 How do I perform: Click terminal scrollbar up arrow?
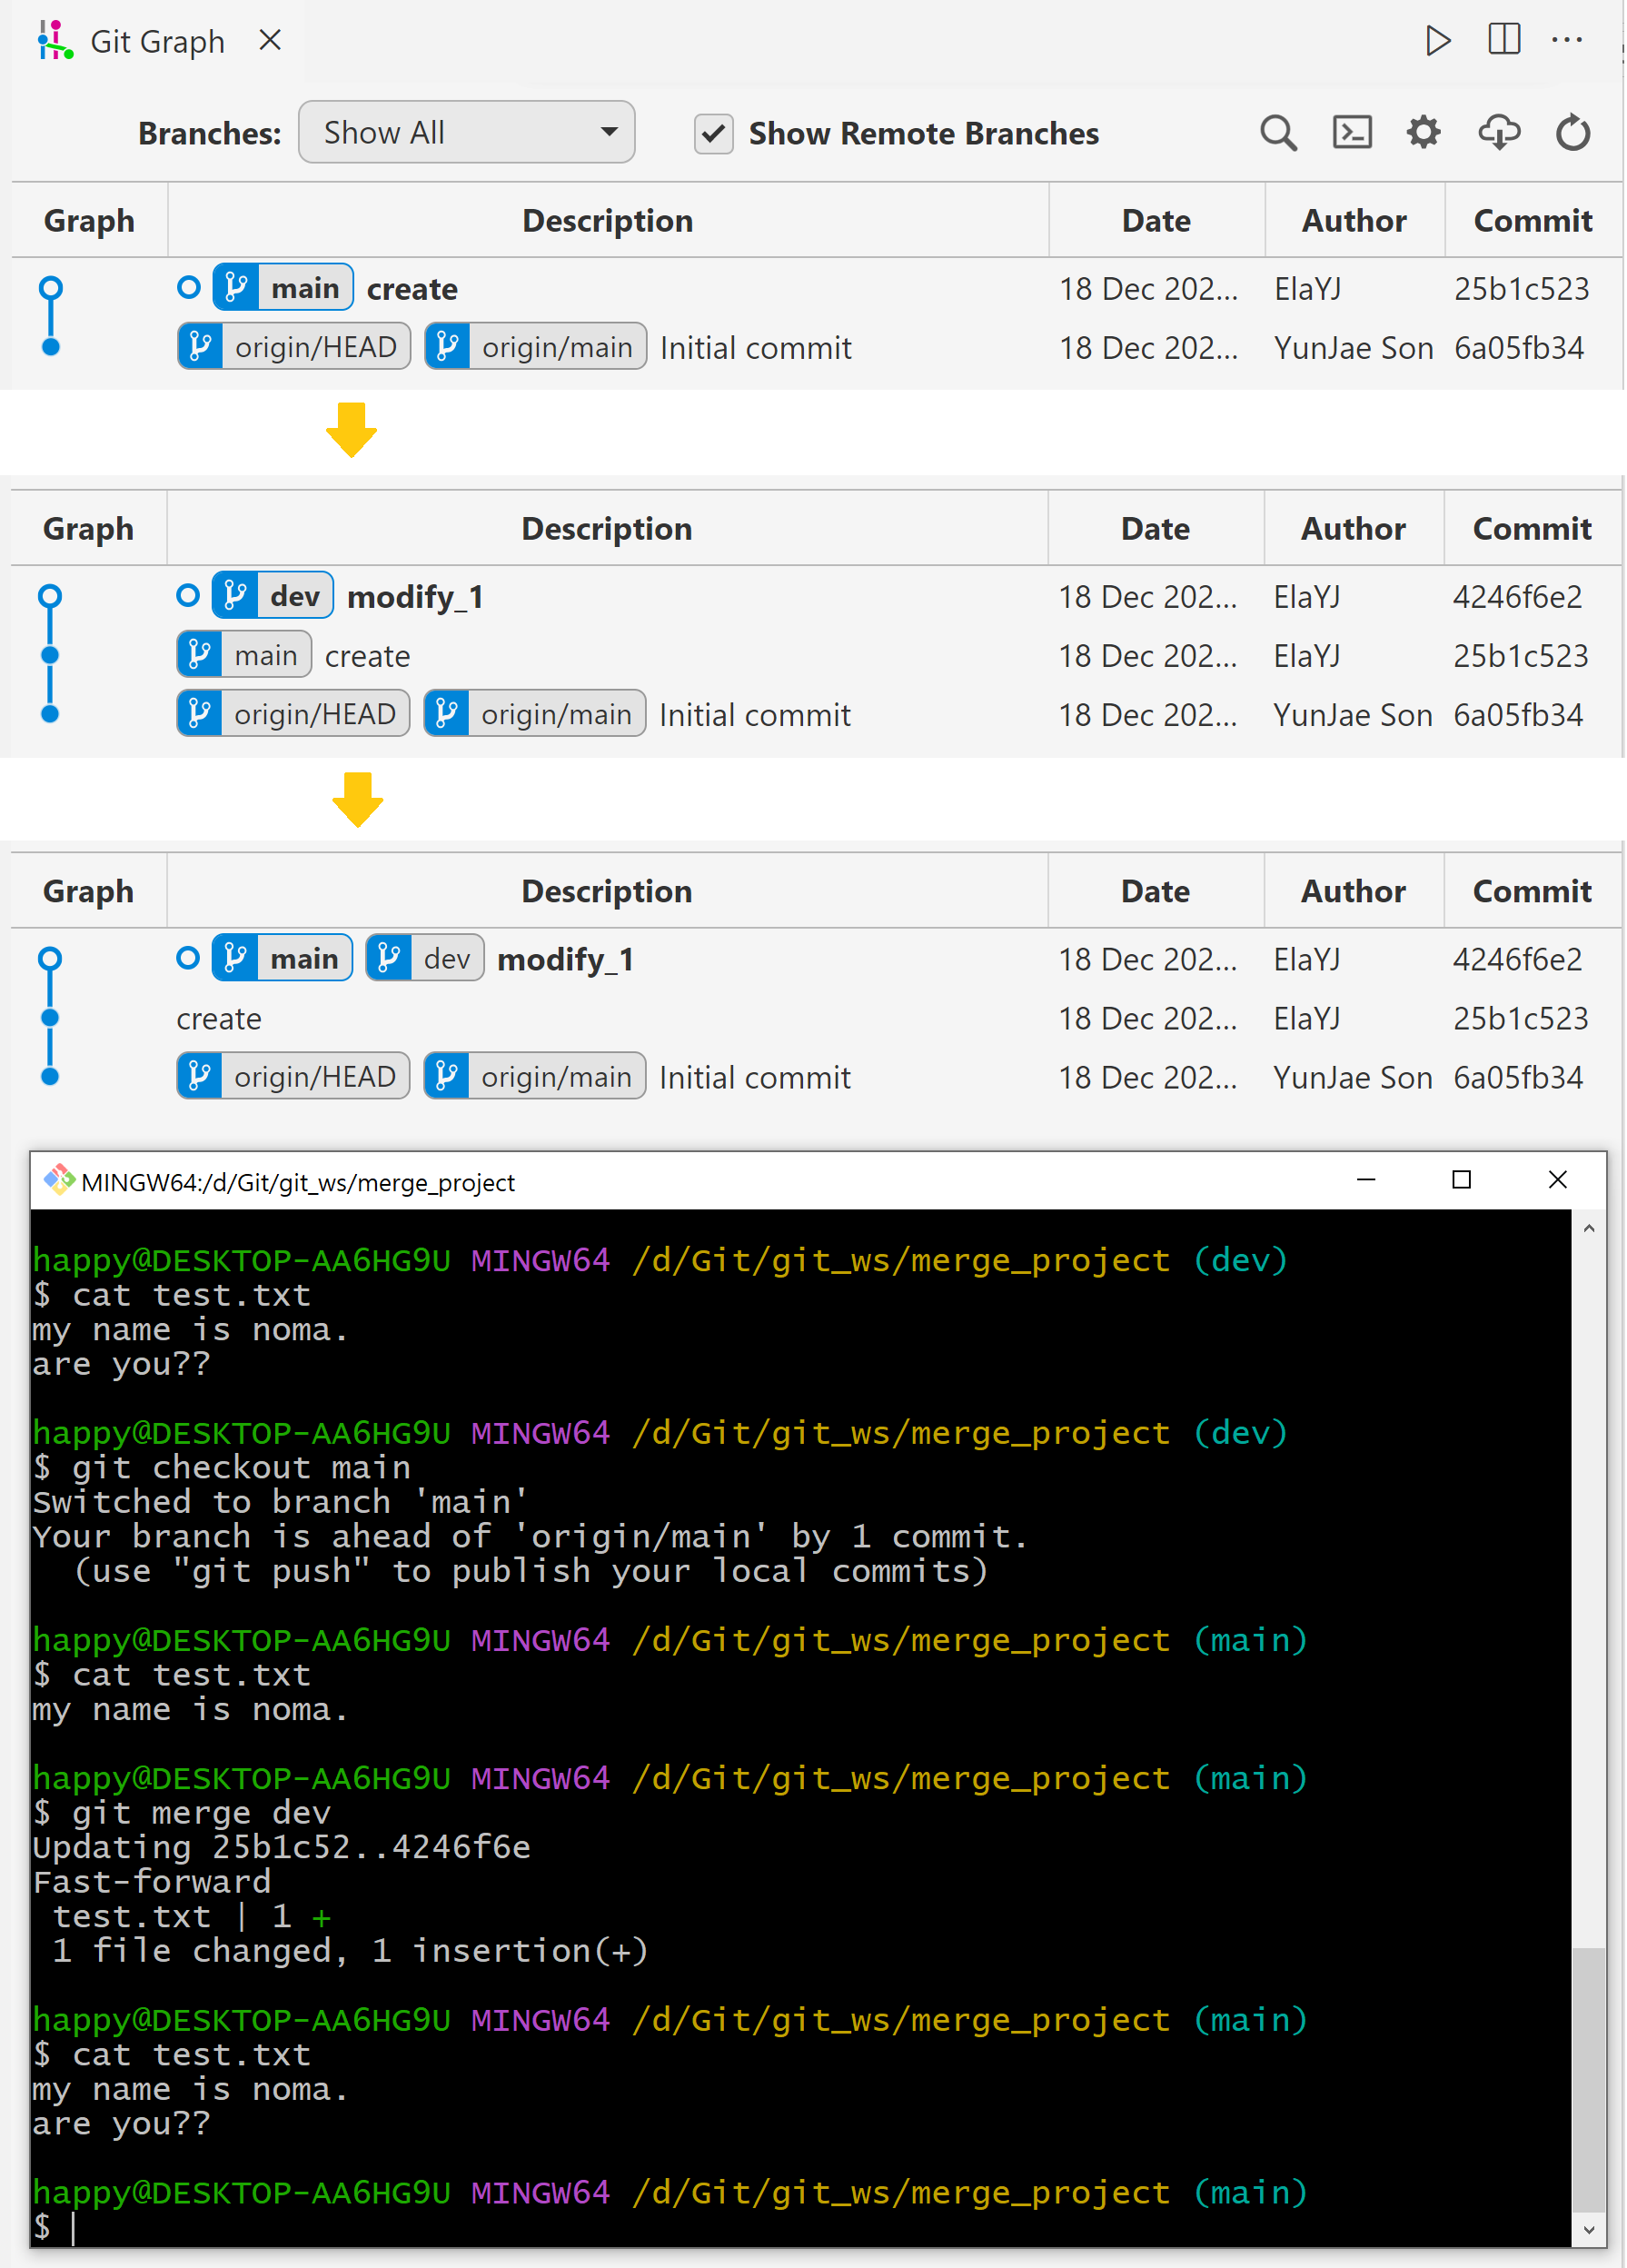(1588, 1228)
